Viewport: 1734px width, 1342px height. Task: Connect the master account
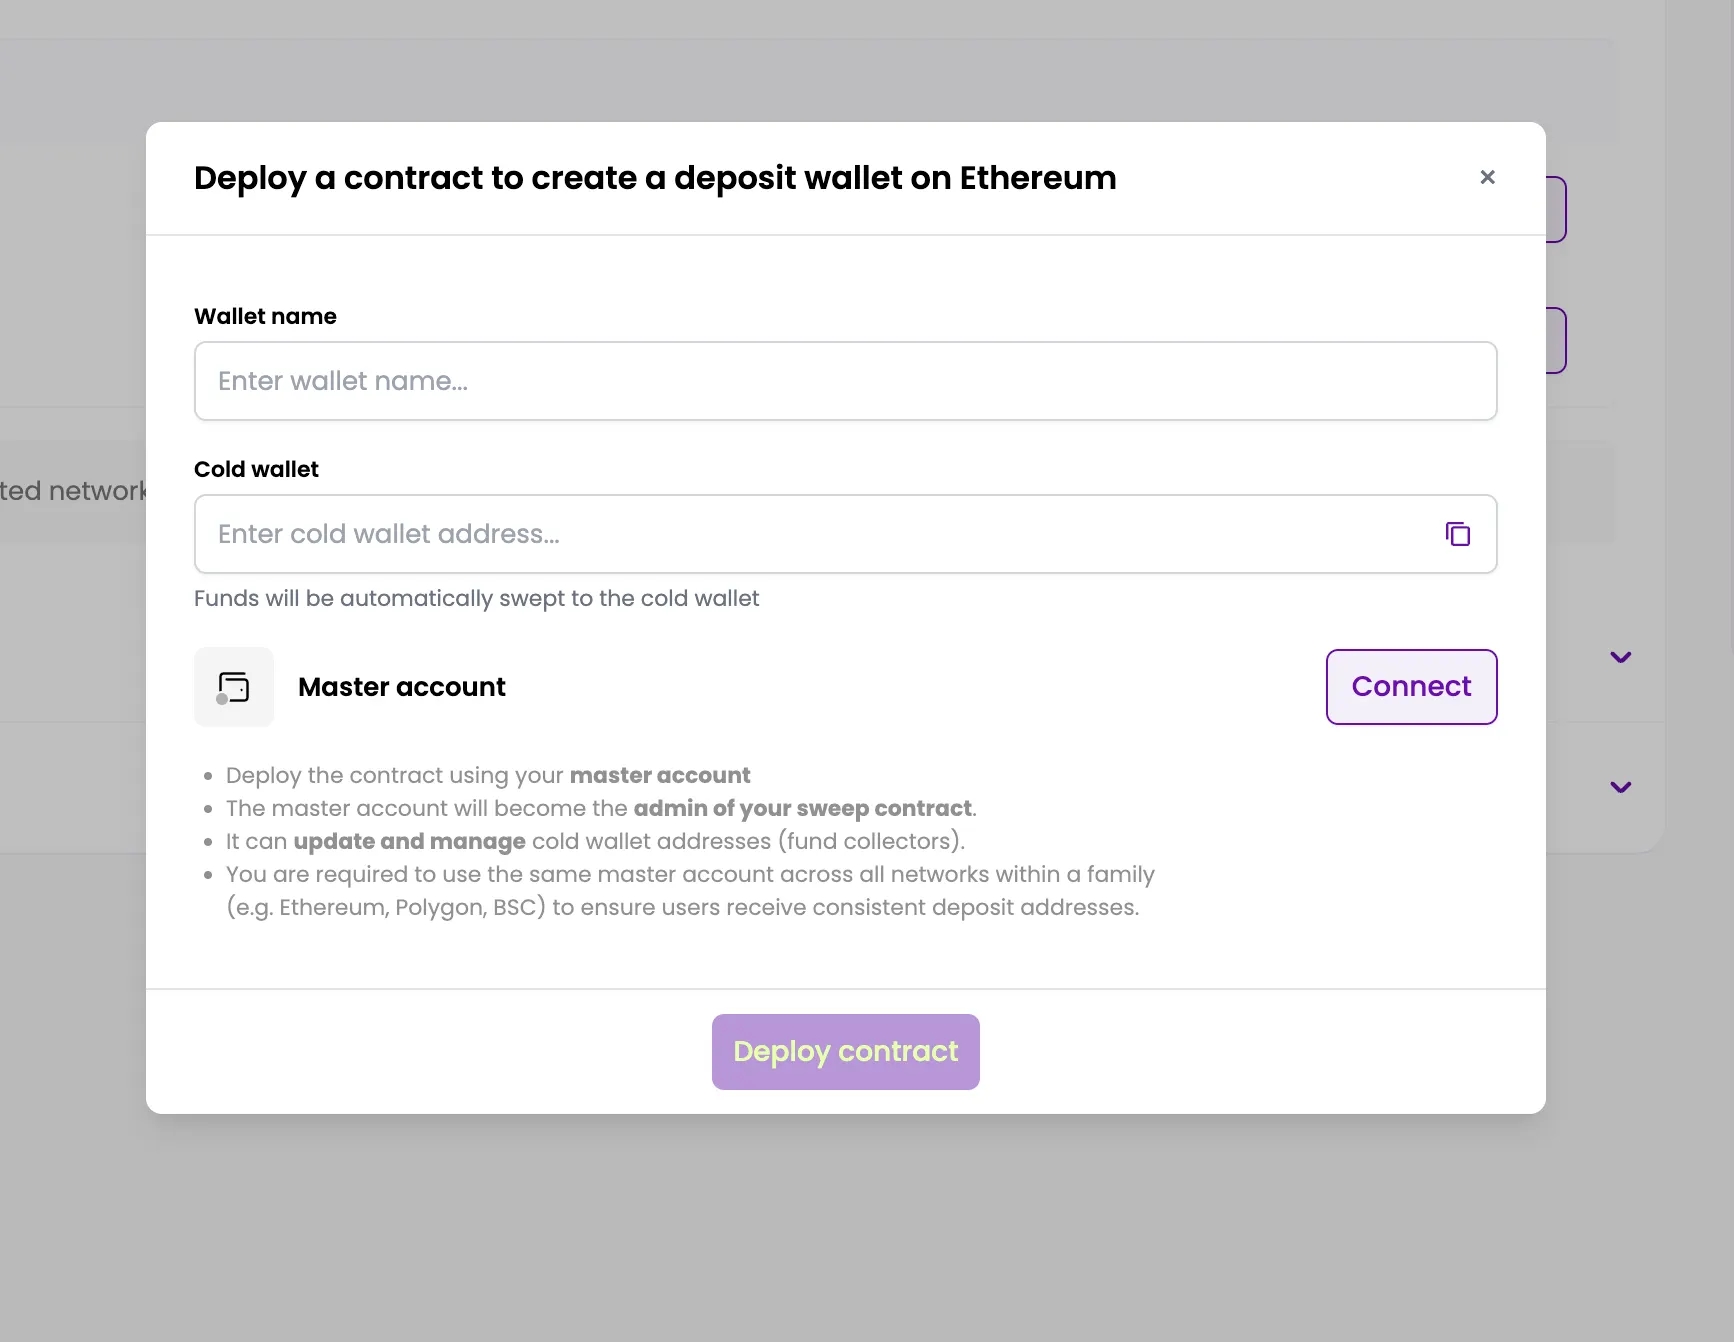tap(1411, 687)
